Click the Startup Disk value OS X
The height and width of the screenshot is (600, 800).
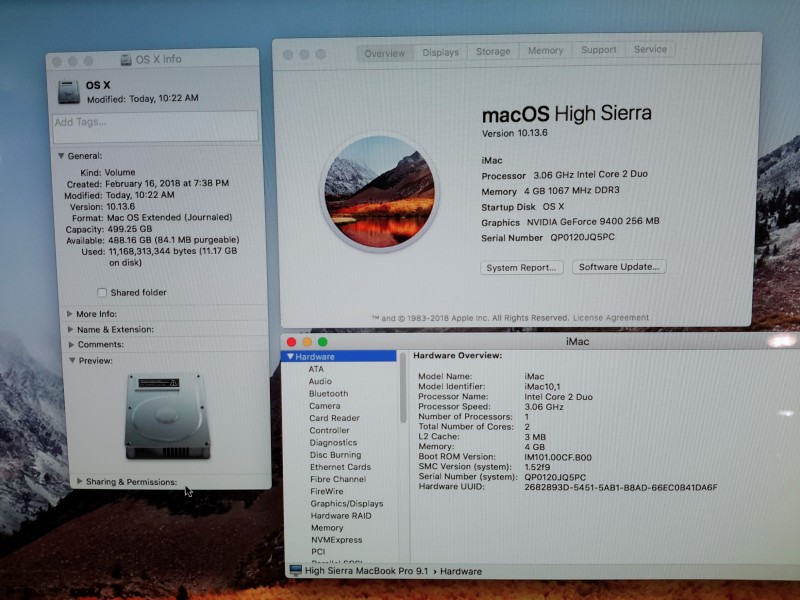point(553,207)
